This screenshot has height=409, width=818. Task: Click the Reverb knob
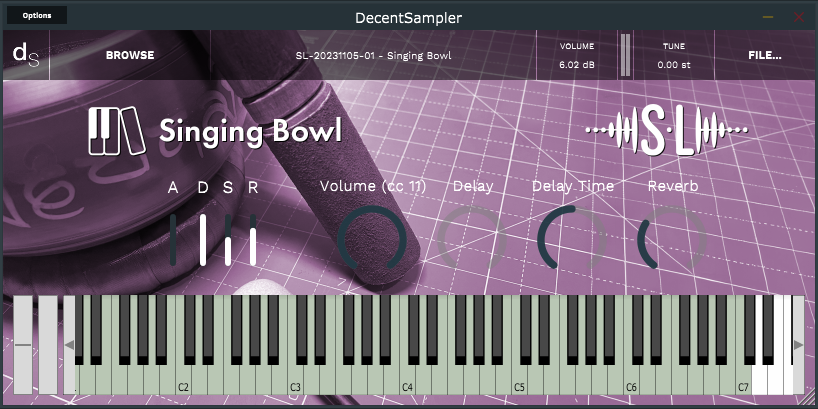pos(672,239)
